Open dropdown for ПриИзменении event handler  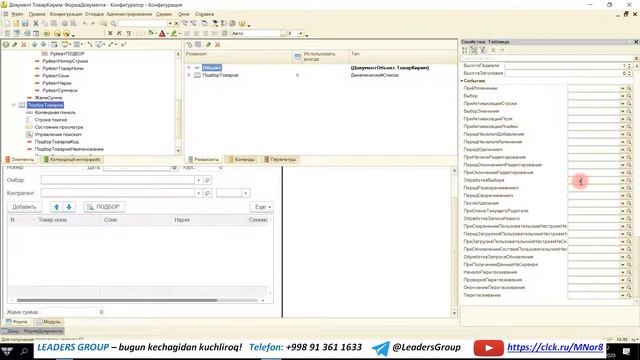point(623,88)
